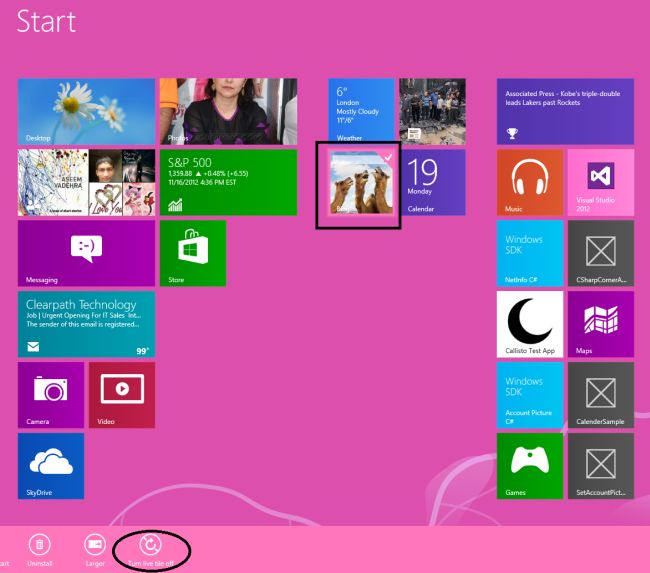Launch the Messaging app tile
Screen dimensions: 650x573
tap(86, 253)
